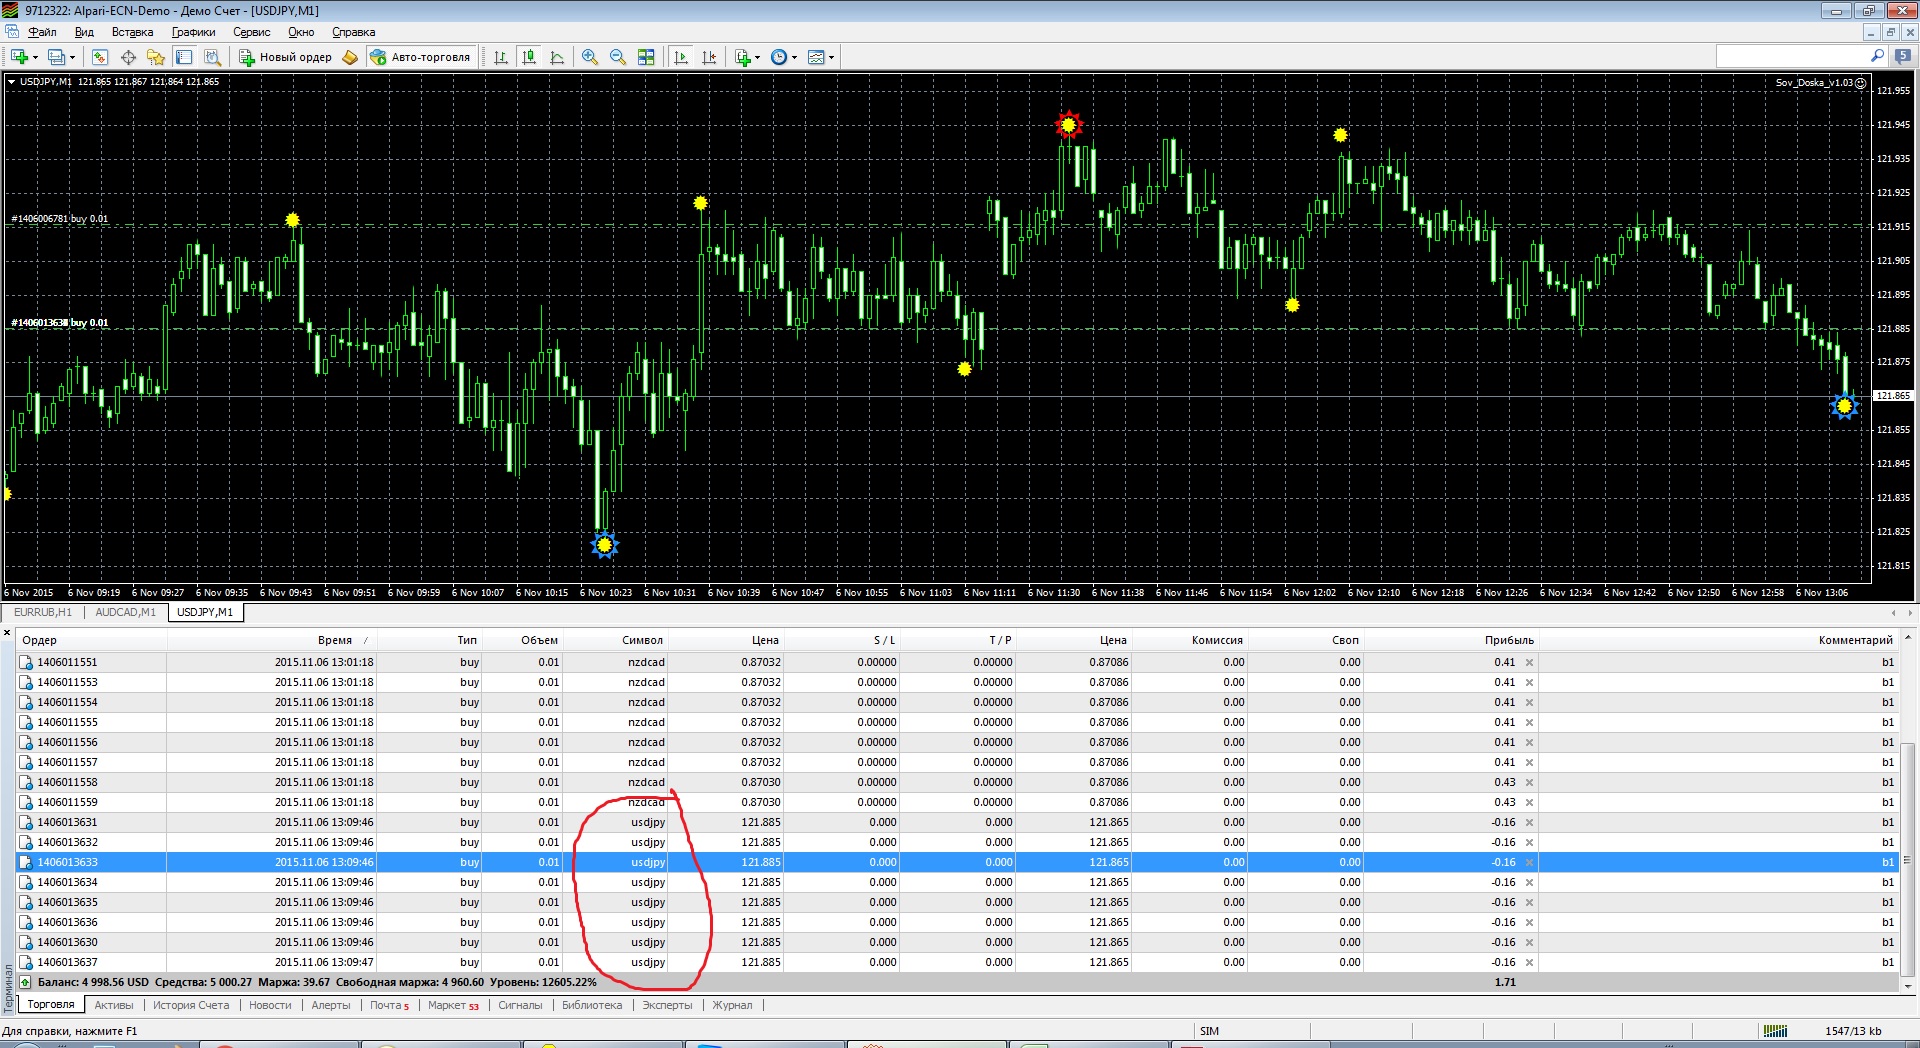Open the Вставка menu
This screenshot has height=1048, width=1920.
point(132,32)
